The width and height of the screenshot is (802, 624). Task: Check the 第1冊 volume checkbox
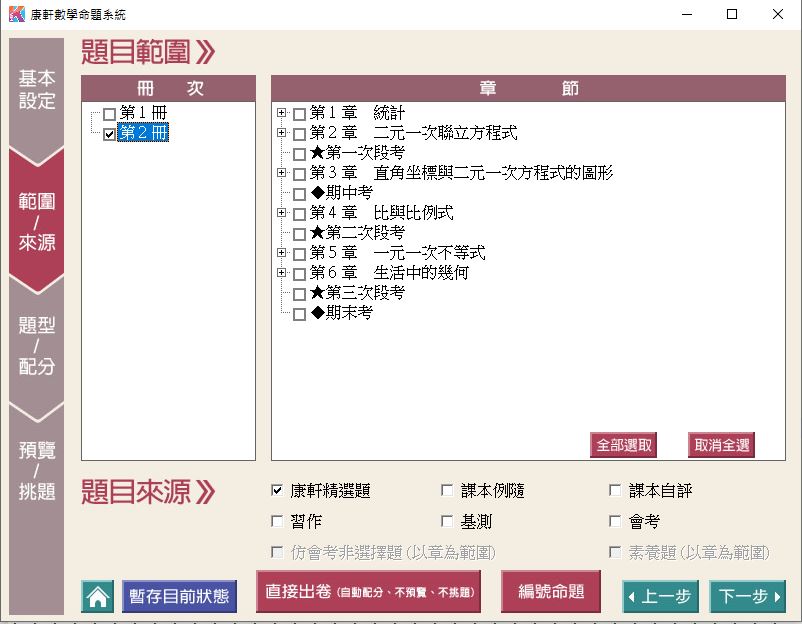click(110, 114)
